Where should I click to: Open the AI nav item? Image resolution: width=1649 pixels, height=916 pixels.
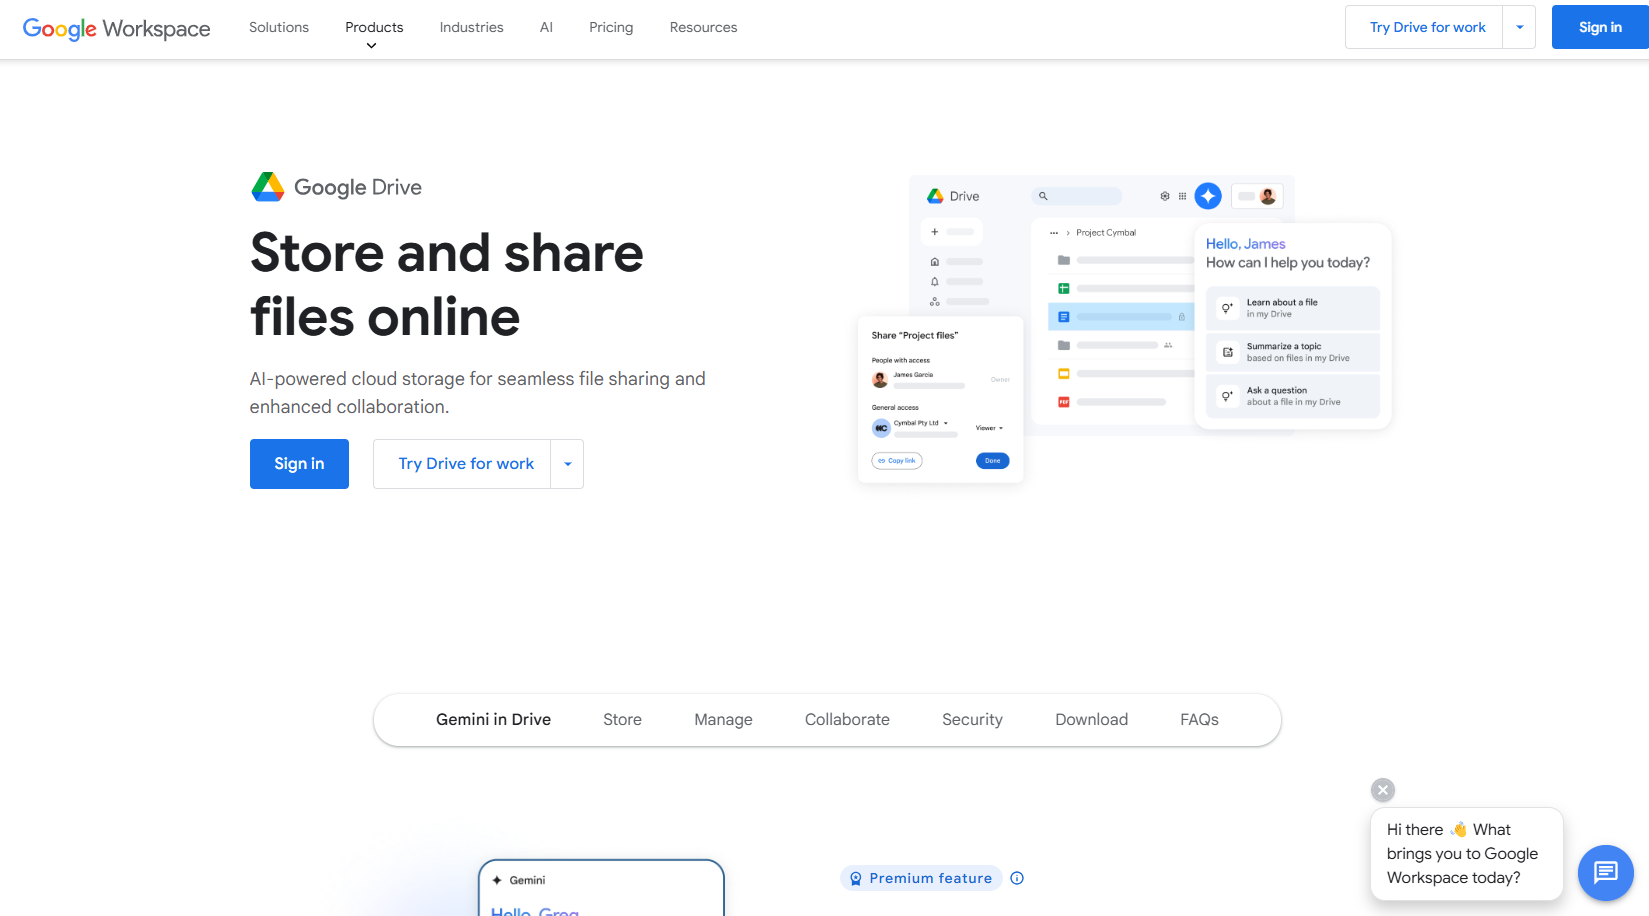coord(546,27)
